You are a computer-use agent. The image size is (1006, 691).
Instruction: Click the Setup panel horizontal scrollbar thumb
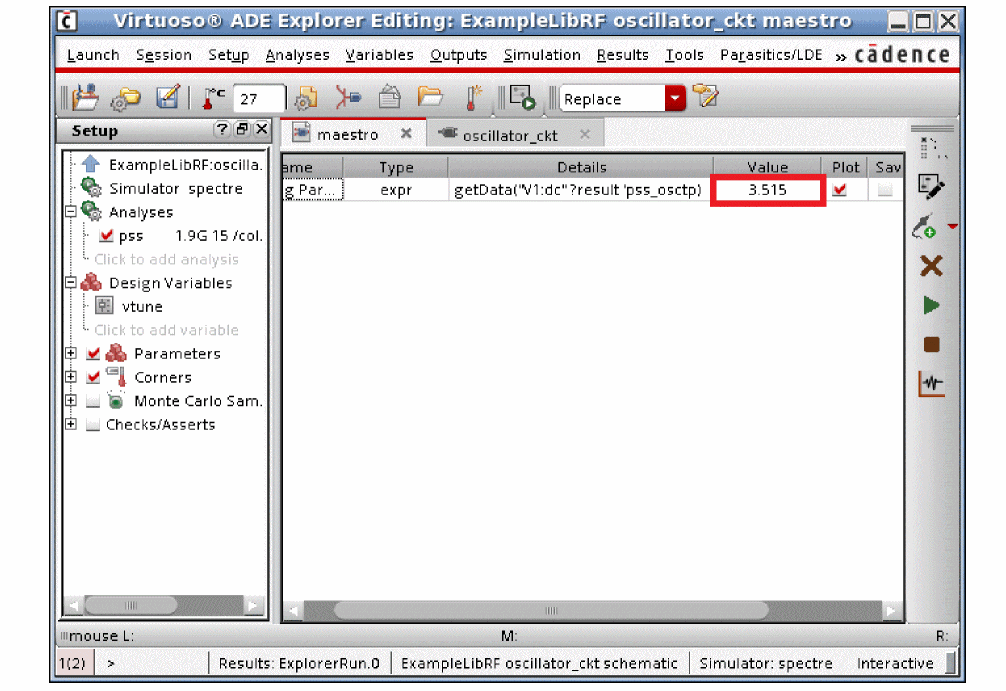(x=131, y=605)
